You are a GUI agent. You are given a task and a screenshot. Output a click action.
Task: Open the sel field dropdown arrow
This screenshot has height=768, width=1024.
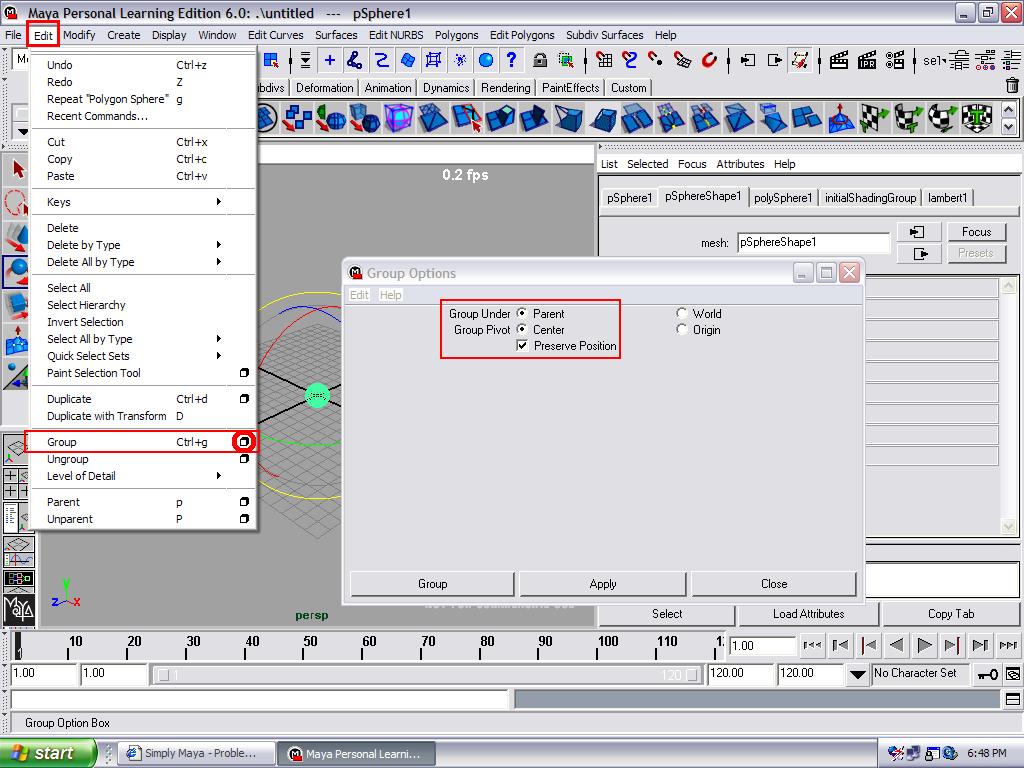[944, 60]
